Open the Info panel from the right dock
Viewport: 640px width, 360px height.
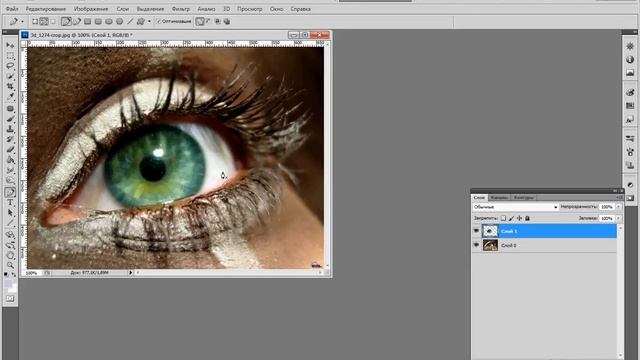coord(630,60)
